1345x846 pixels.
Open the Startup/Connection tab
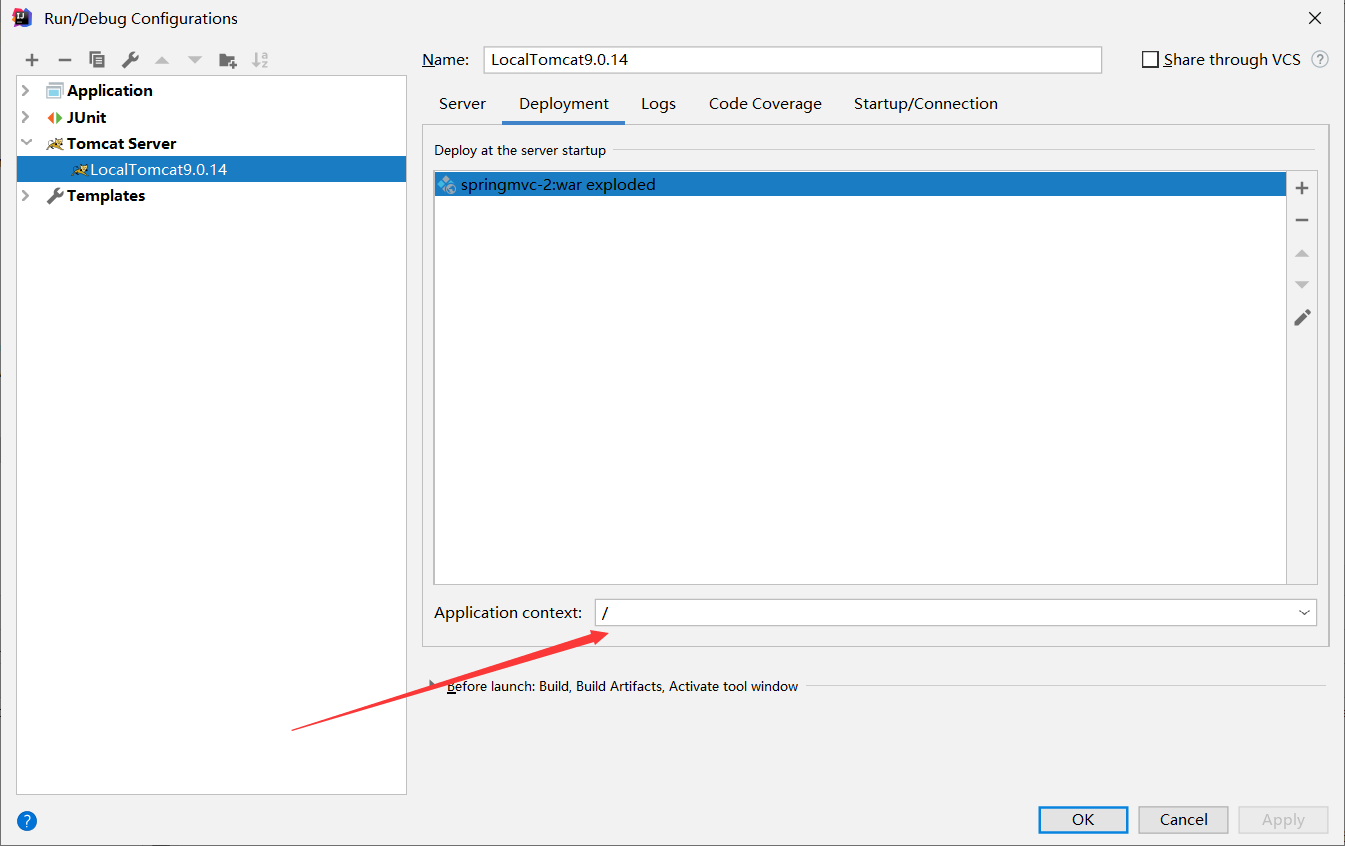(926, 104)
